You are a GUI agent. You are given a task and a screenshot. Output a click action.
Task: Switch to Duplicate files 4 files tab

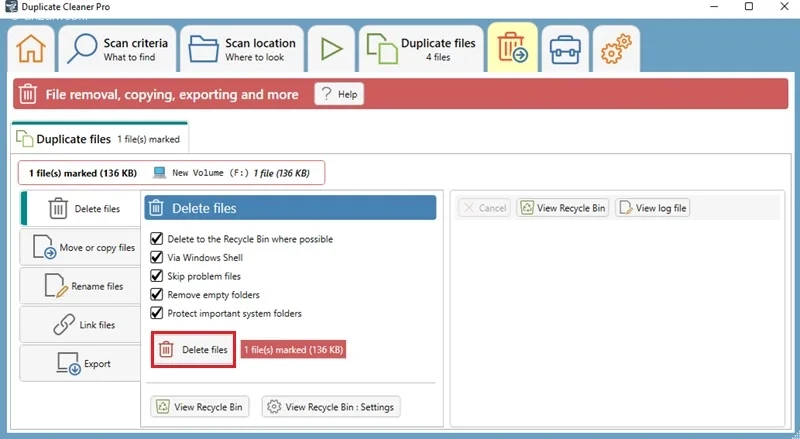(421, 49)
